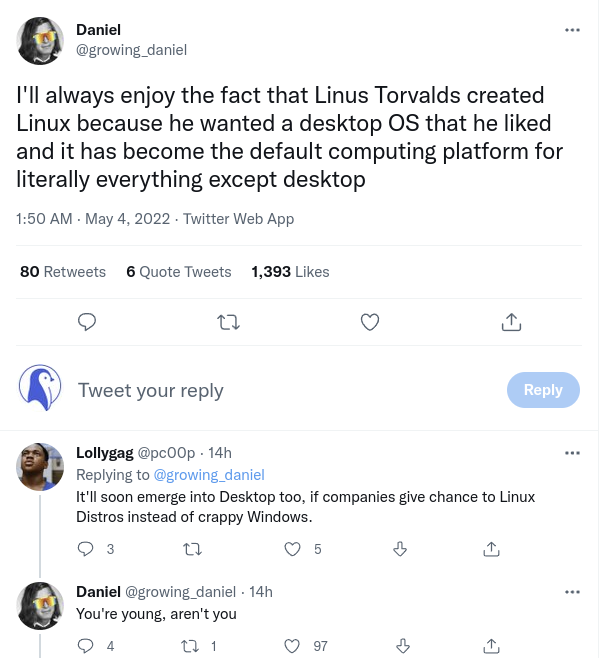The height and width of the screenshot is (658, 604).
Task: Reply to Lollygag's comment
Action: [x=85, y=548]
